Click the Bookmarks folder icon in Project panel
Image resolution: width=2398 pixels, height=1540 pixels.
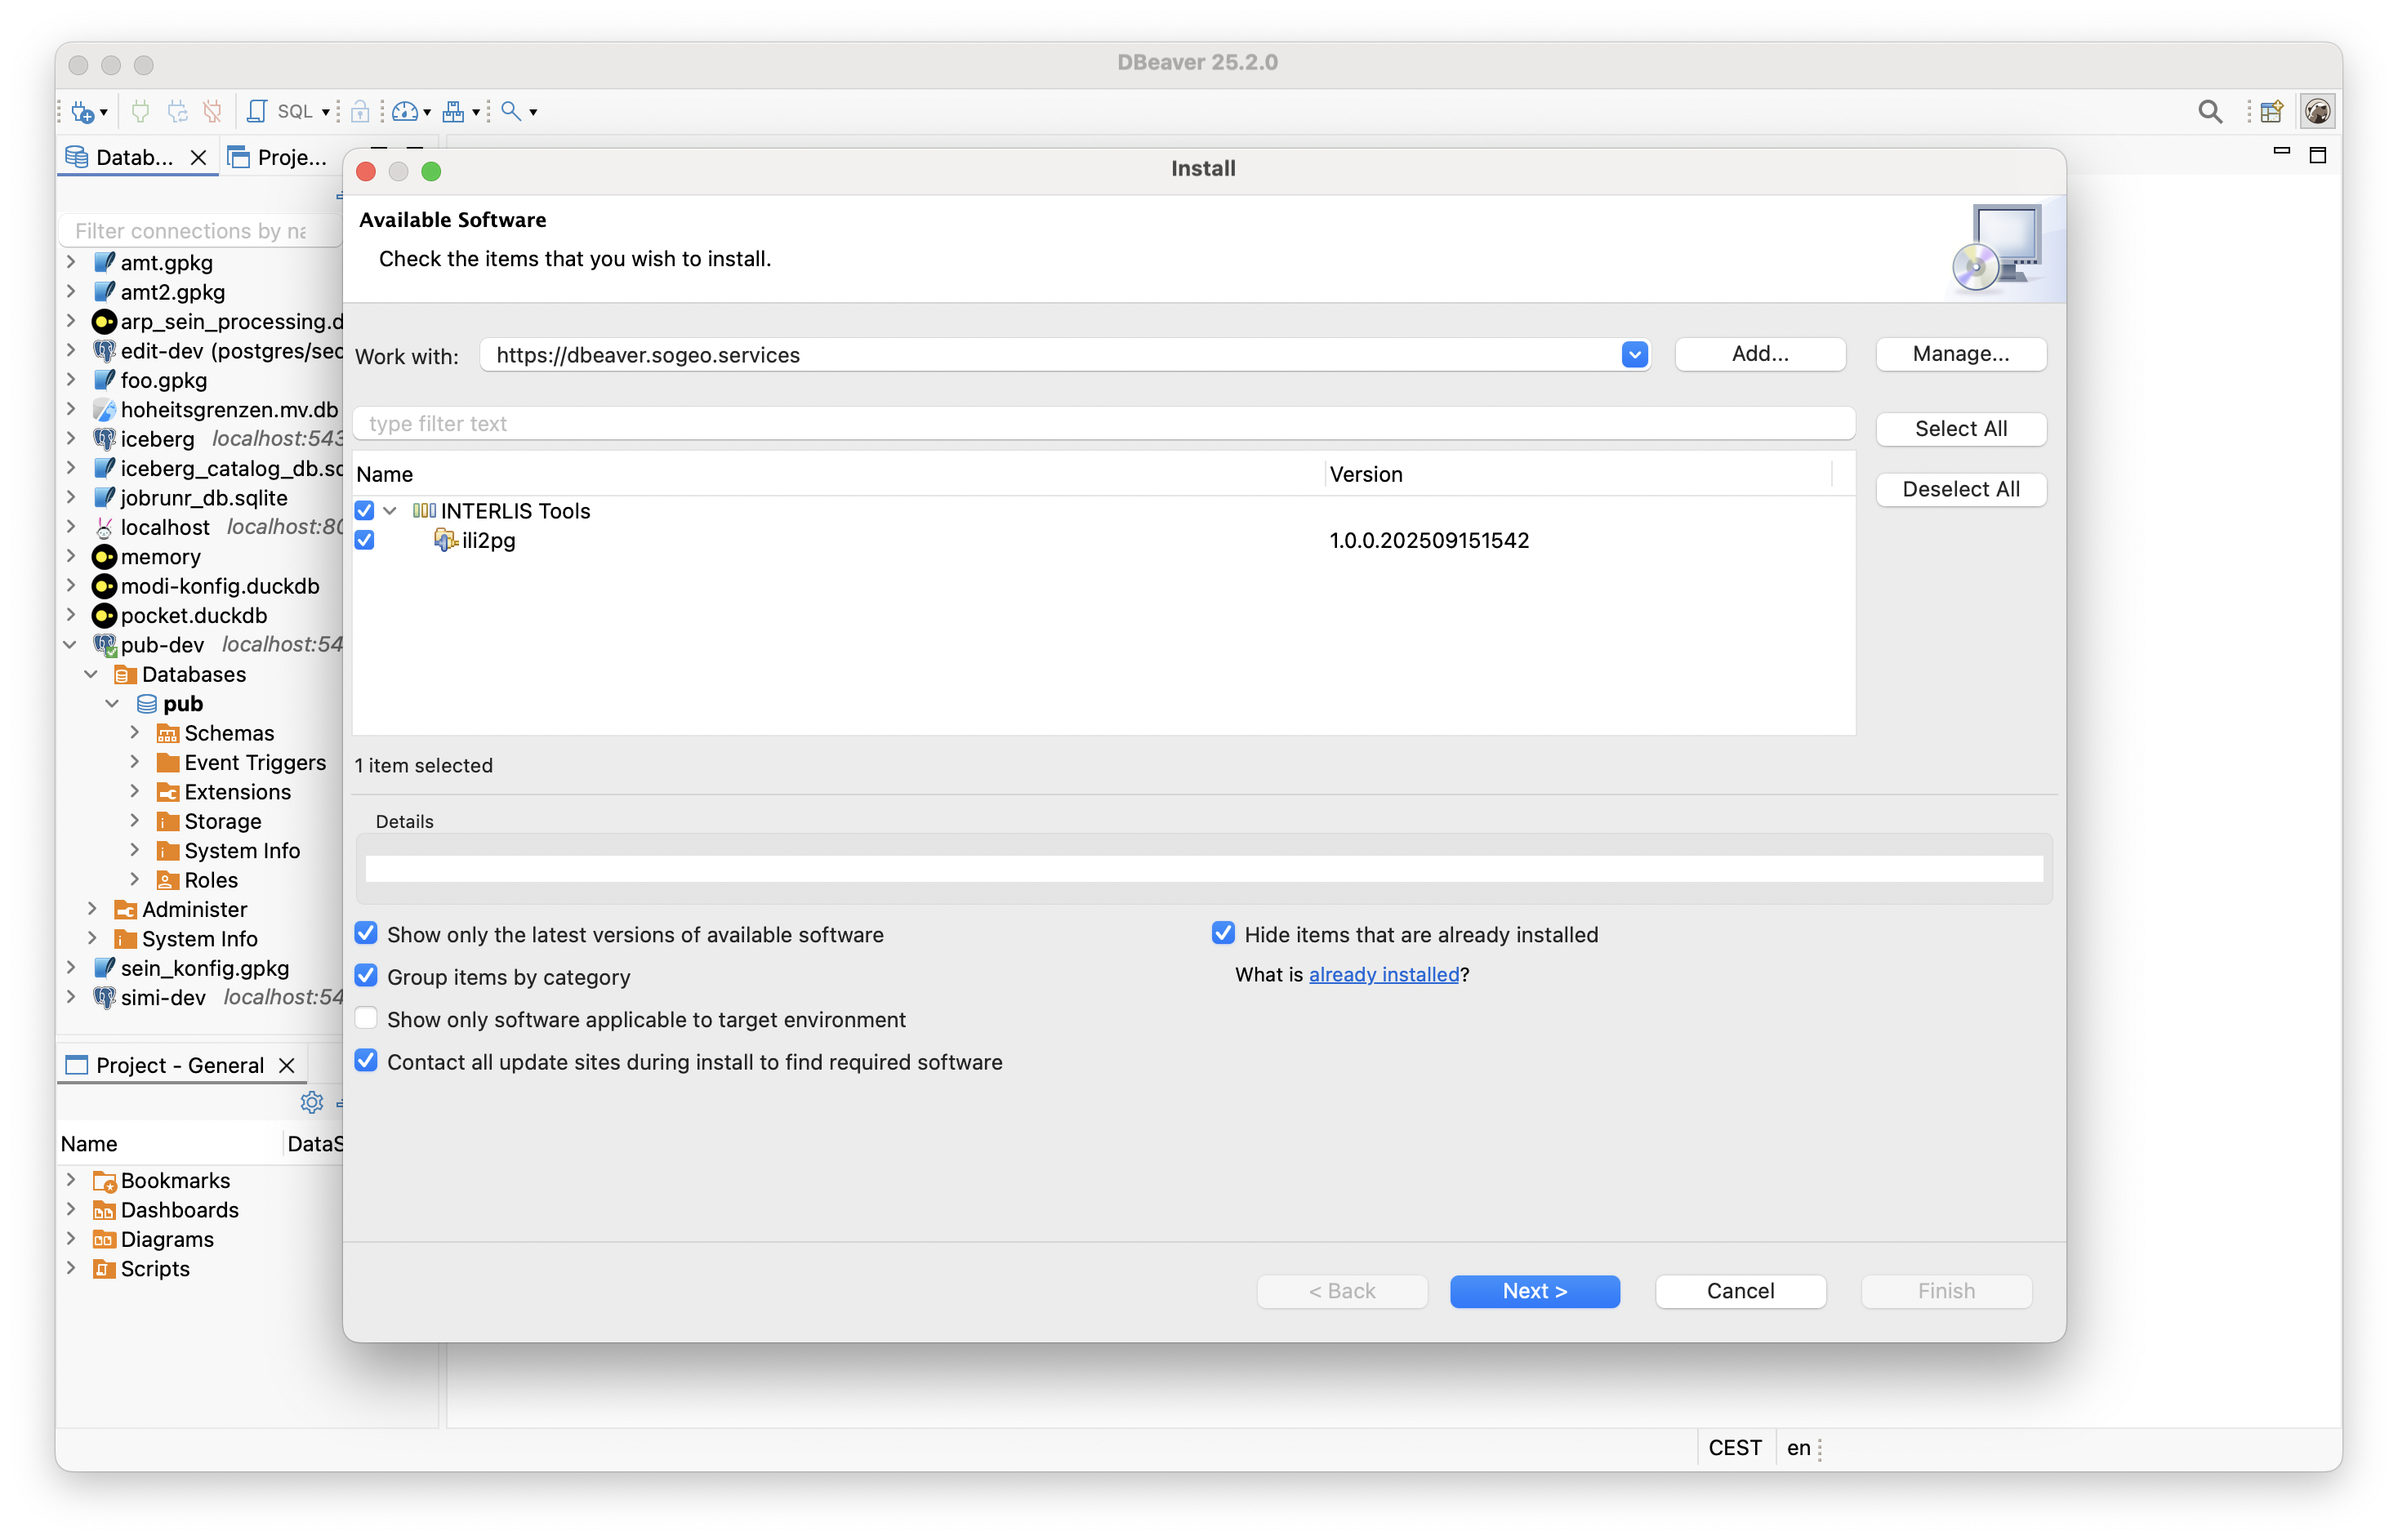point(104,1181)
